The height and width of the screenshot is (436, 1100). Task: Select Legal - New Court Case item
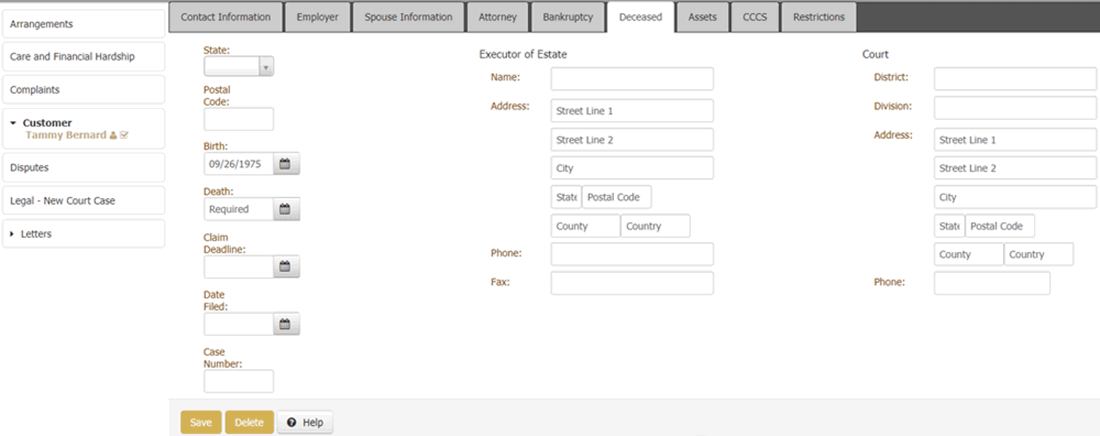[x=83, y=201]
